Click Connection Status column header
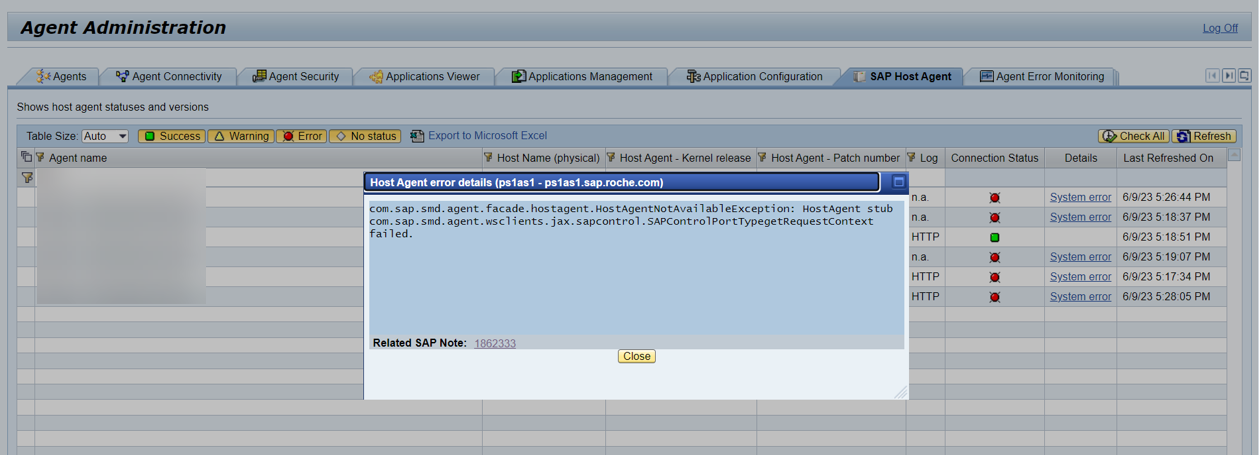 tap(994, 158)
